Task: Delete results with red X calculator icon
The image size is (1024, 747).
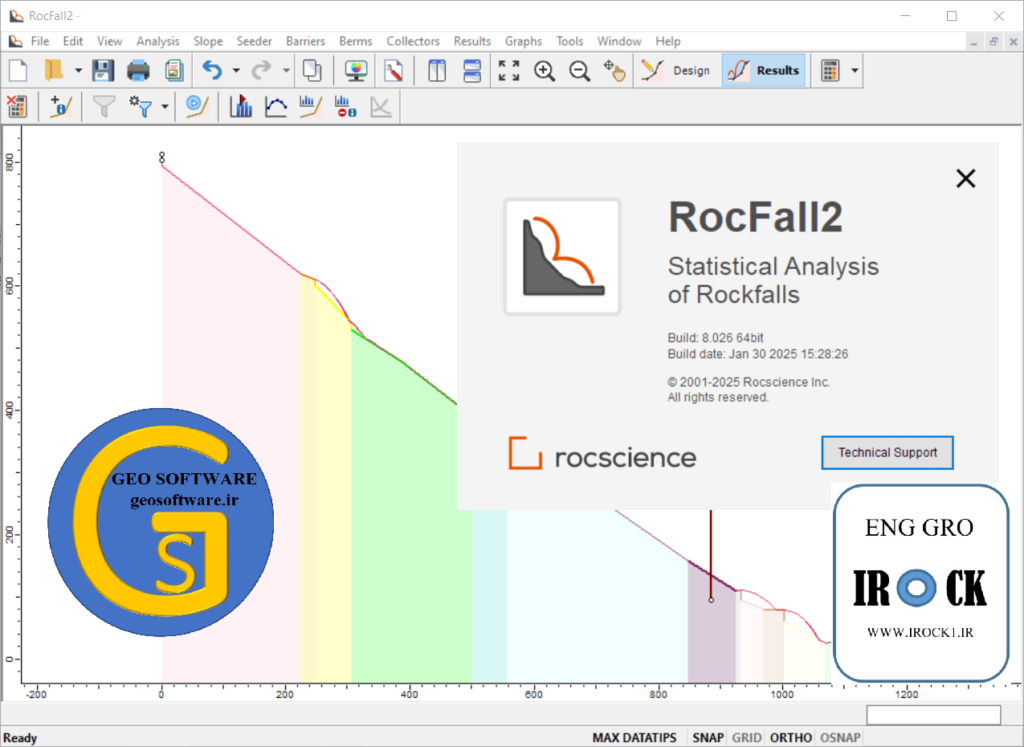Action: point(16,106)
